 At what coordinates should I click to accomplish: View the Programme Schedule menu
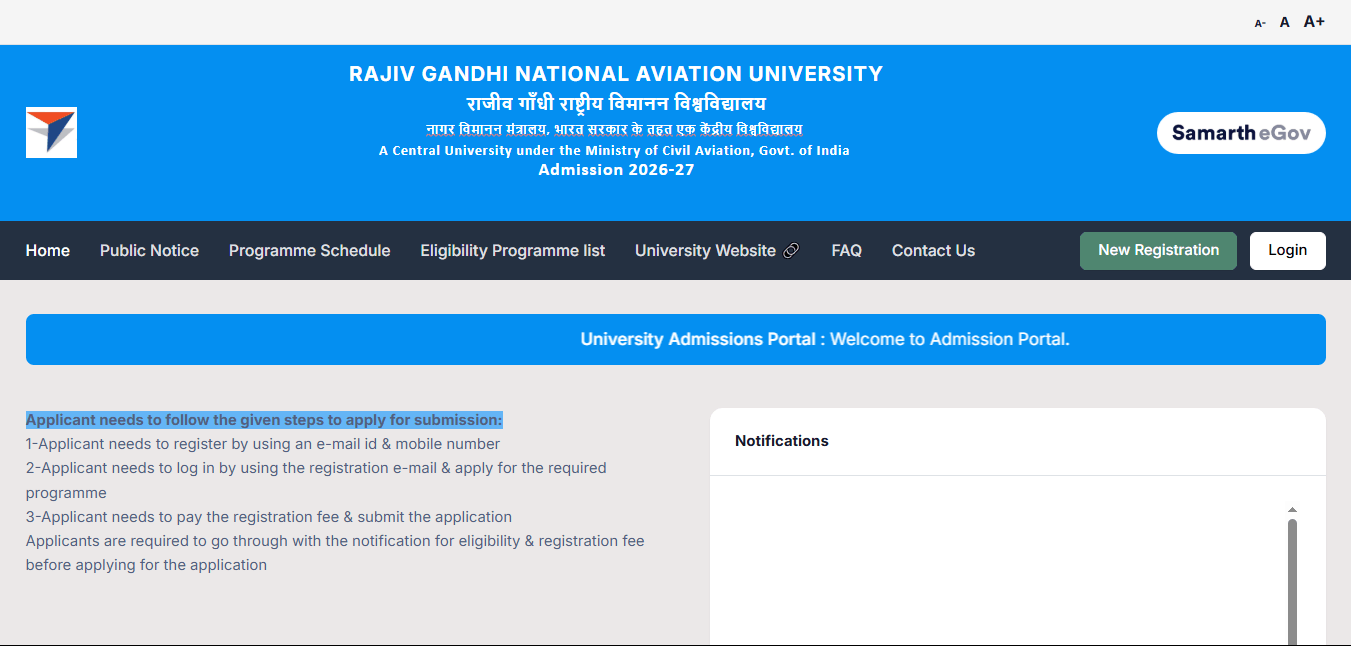tap(309, 251)
